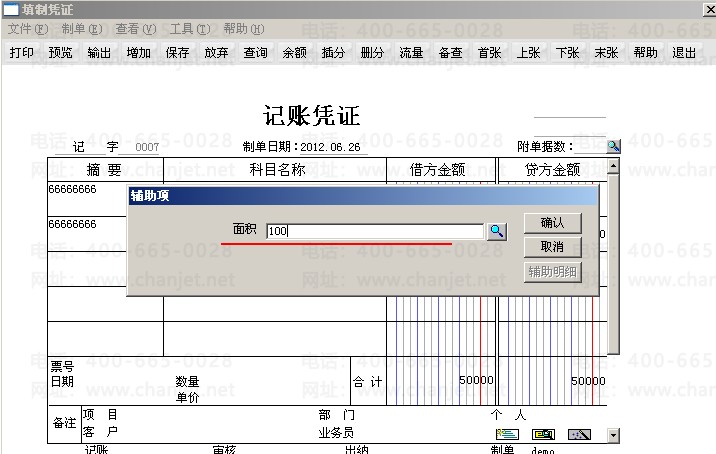This screenshot has height=454, width=716.
Task: Click magnifier icon next to 附单据数
Action: coord(614,146)
